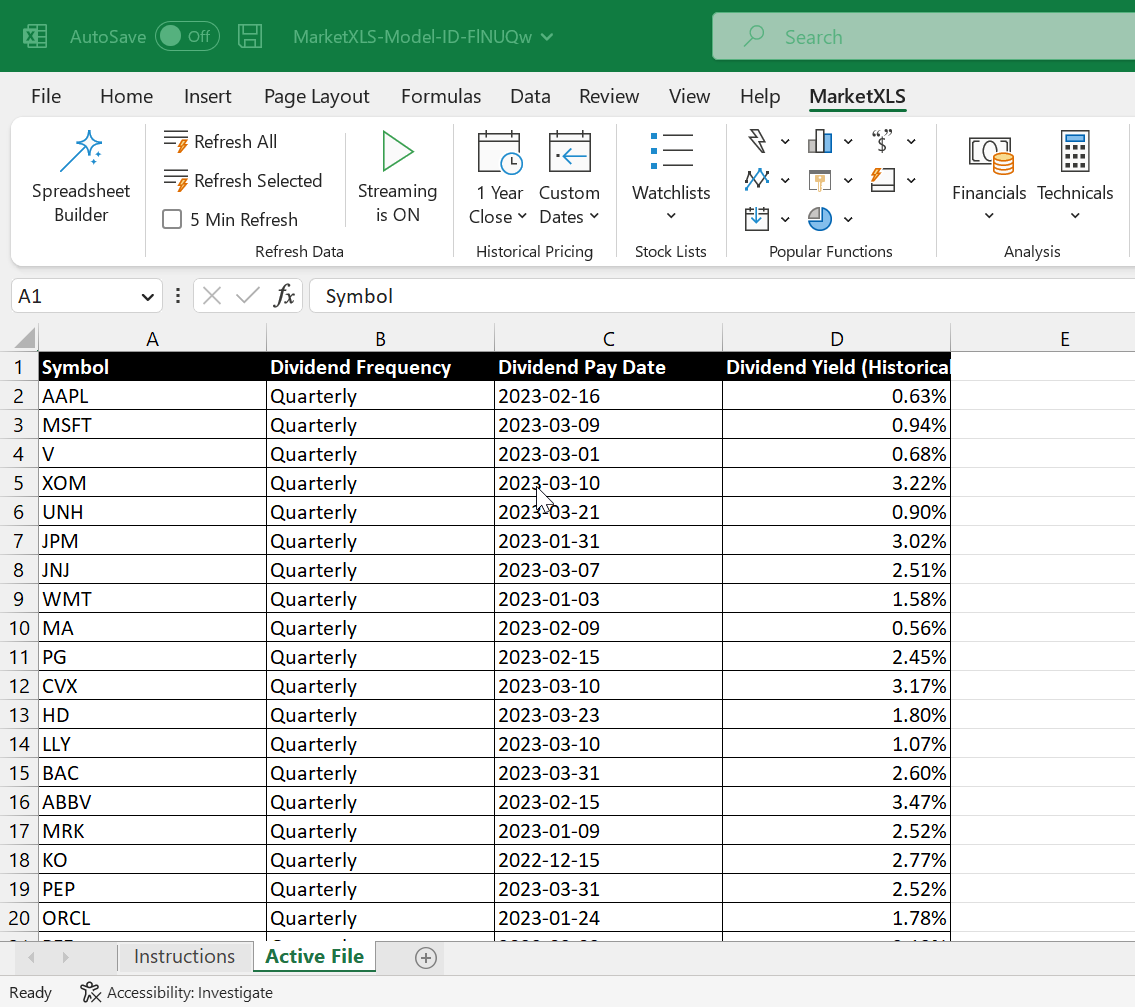Click the Refresh Selected button label
1135x1007 pixels.
(x=258, y=181)
